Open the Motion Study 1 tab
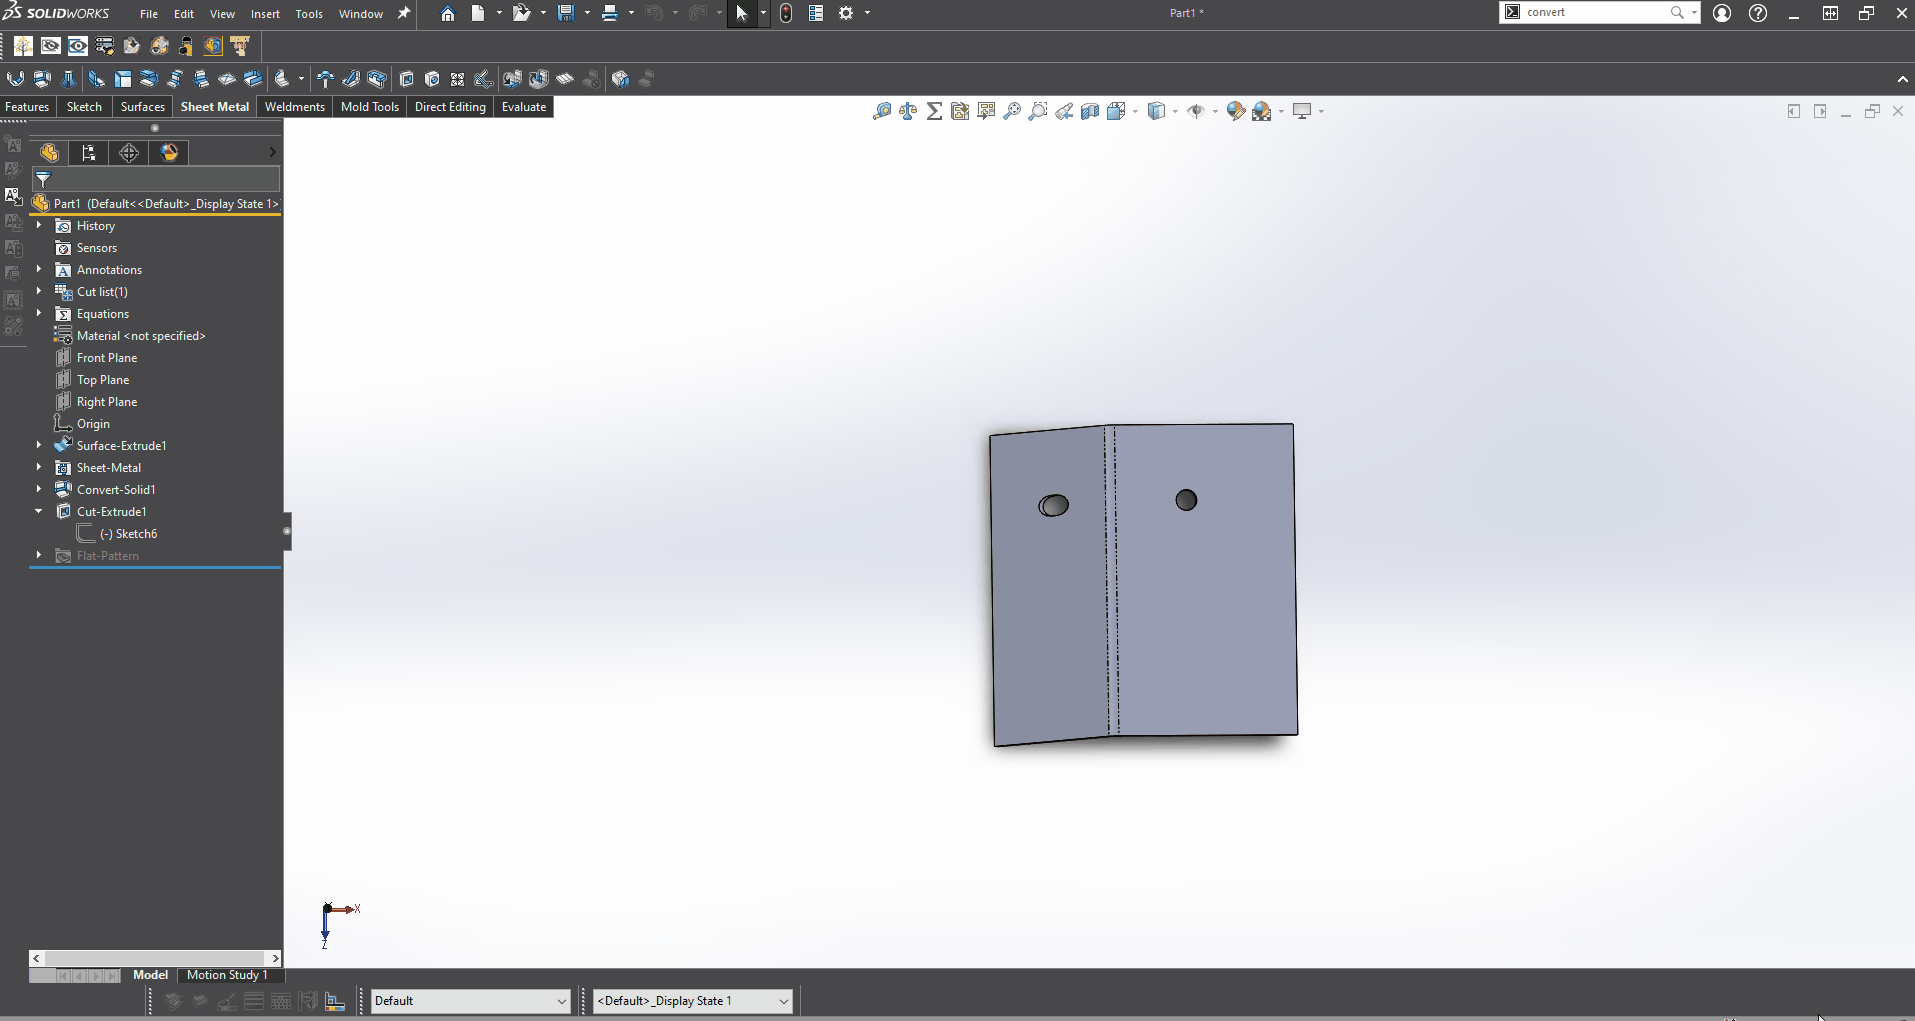This screenshot has height=1021, width=1915. point(227,975)
